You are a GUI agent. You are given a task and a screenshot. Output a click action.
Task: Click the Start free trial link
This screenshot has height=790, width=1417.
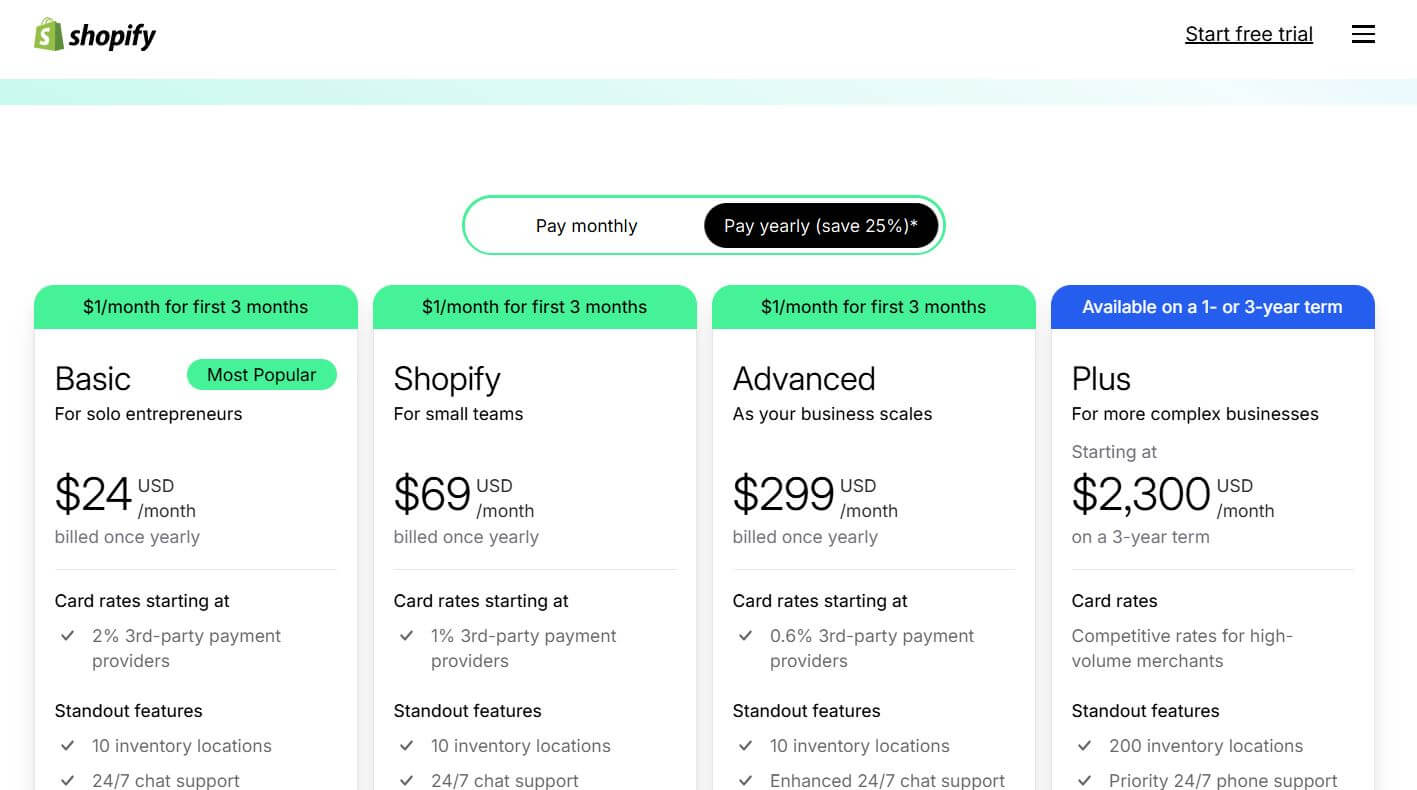(1248, 33)
